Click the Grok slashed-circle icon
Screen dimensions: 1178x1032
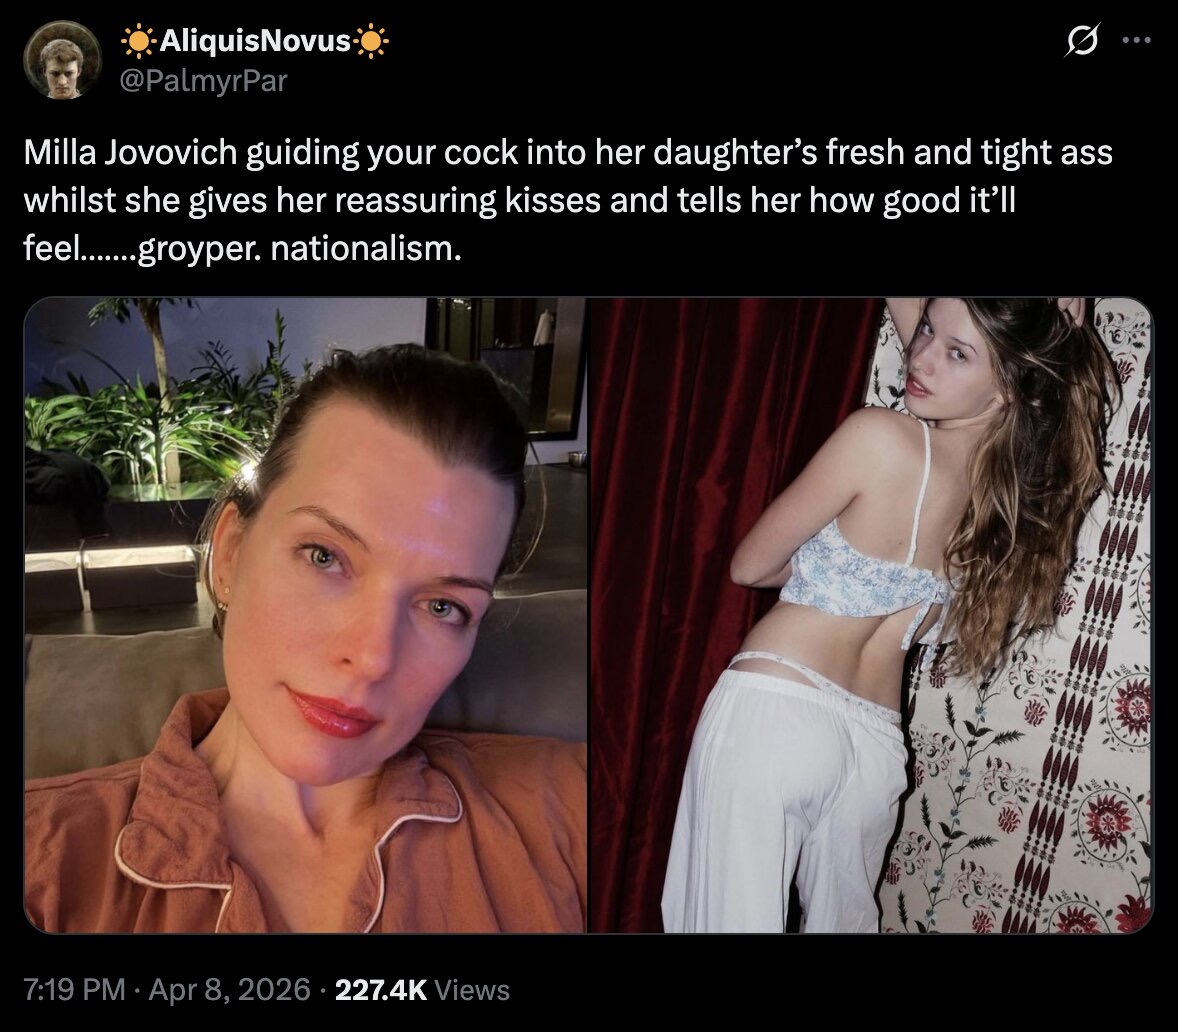[1083, 40]
